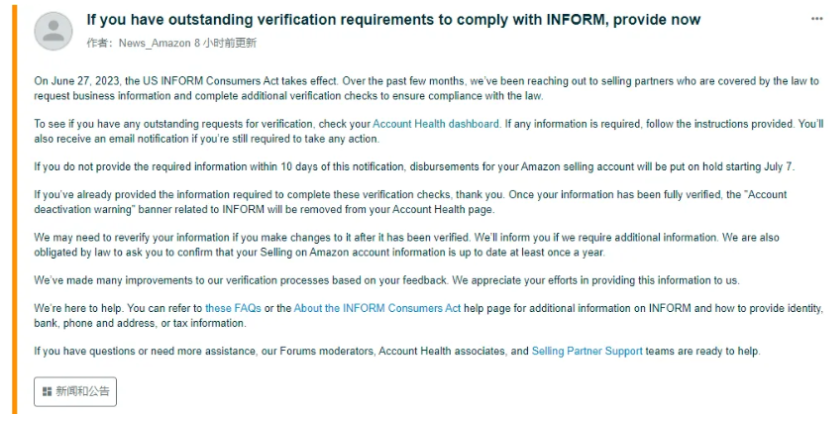This screenshot has width=837, height=428.
Task: Click the author name News_Amazon
Action: pos(146,43)
